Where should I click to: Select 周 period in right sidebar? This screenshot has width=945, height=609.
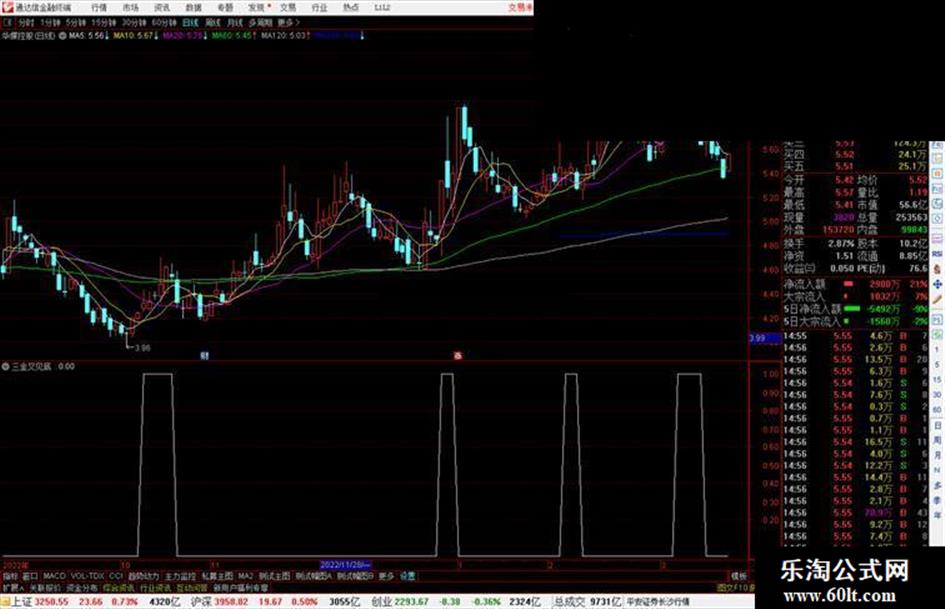(x=937, y=441)
